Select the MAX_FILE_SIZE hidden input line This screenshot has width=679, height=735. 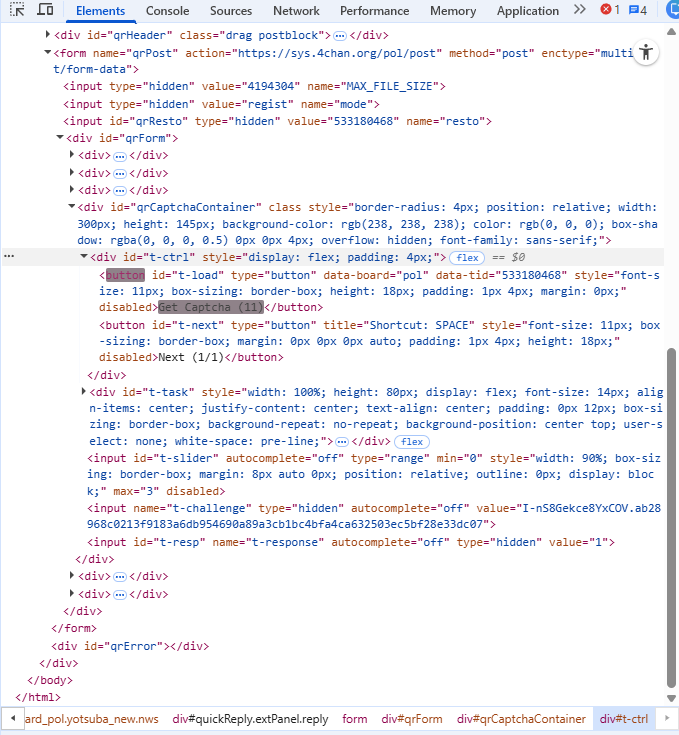pyautogui.click(x=254, y=86)
